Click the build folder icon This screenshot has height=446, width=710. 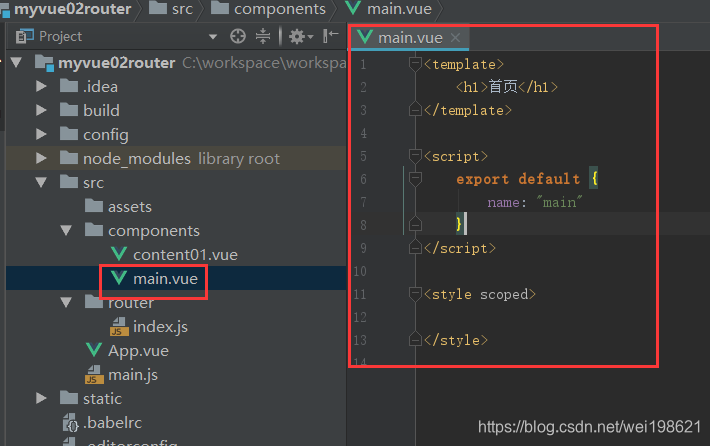[x=69, y=110]
